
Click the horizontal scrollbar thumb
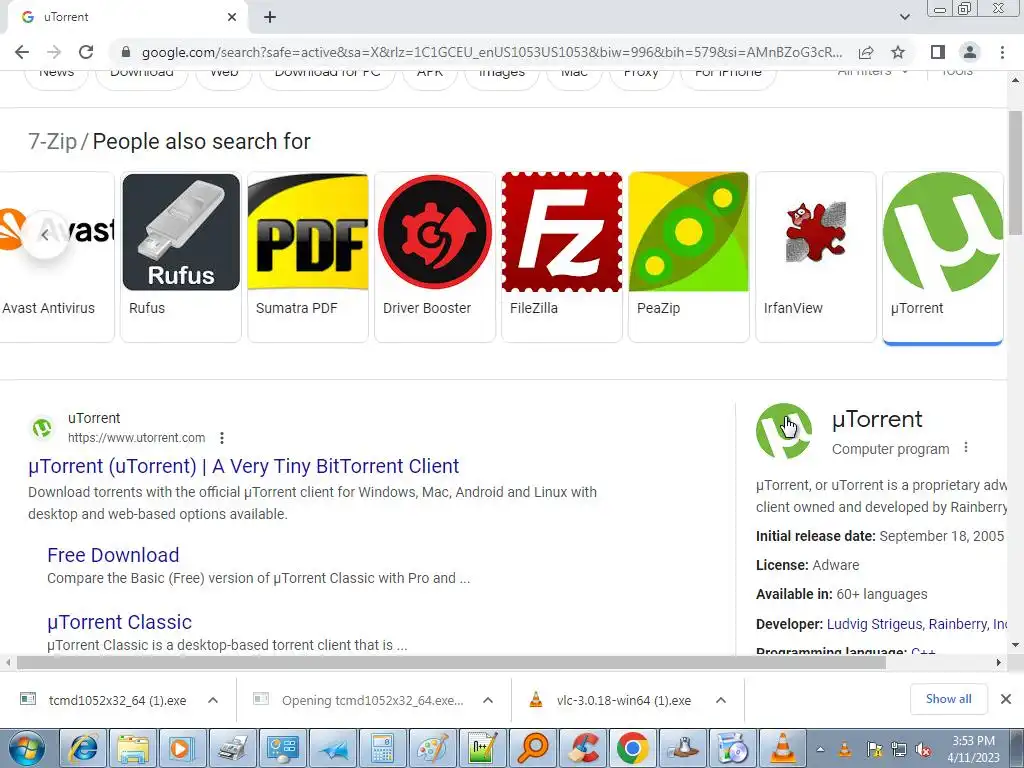coord(451,662)
